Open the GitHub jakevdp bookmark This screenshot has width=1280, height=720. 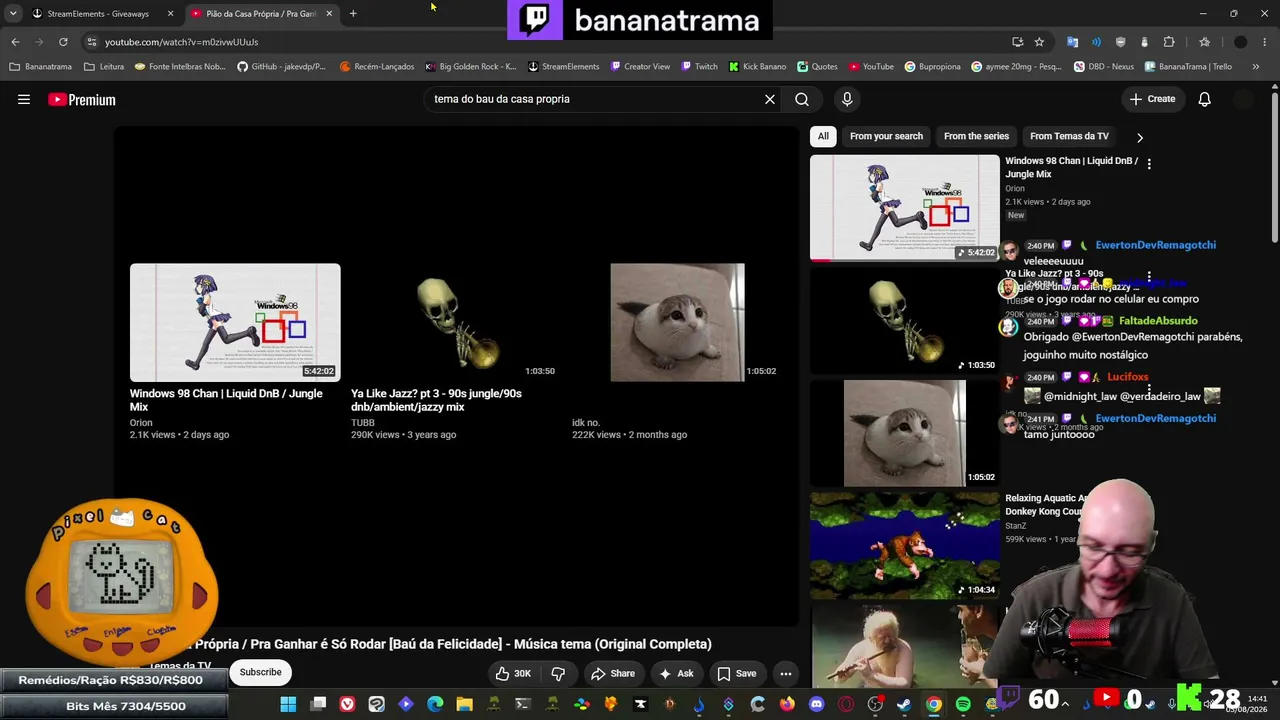[281, 67]
